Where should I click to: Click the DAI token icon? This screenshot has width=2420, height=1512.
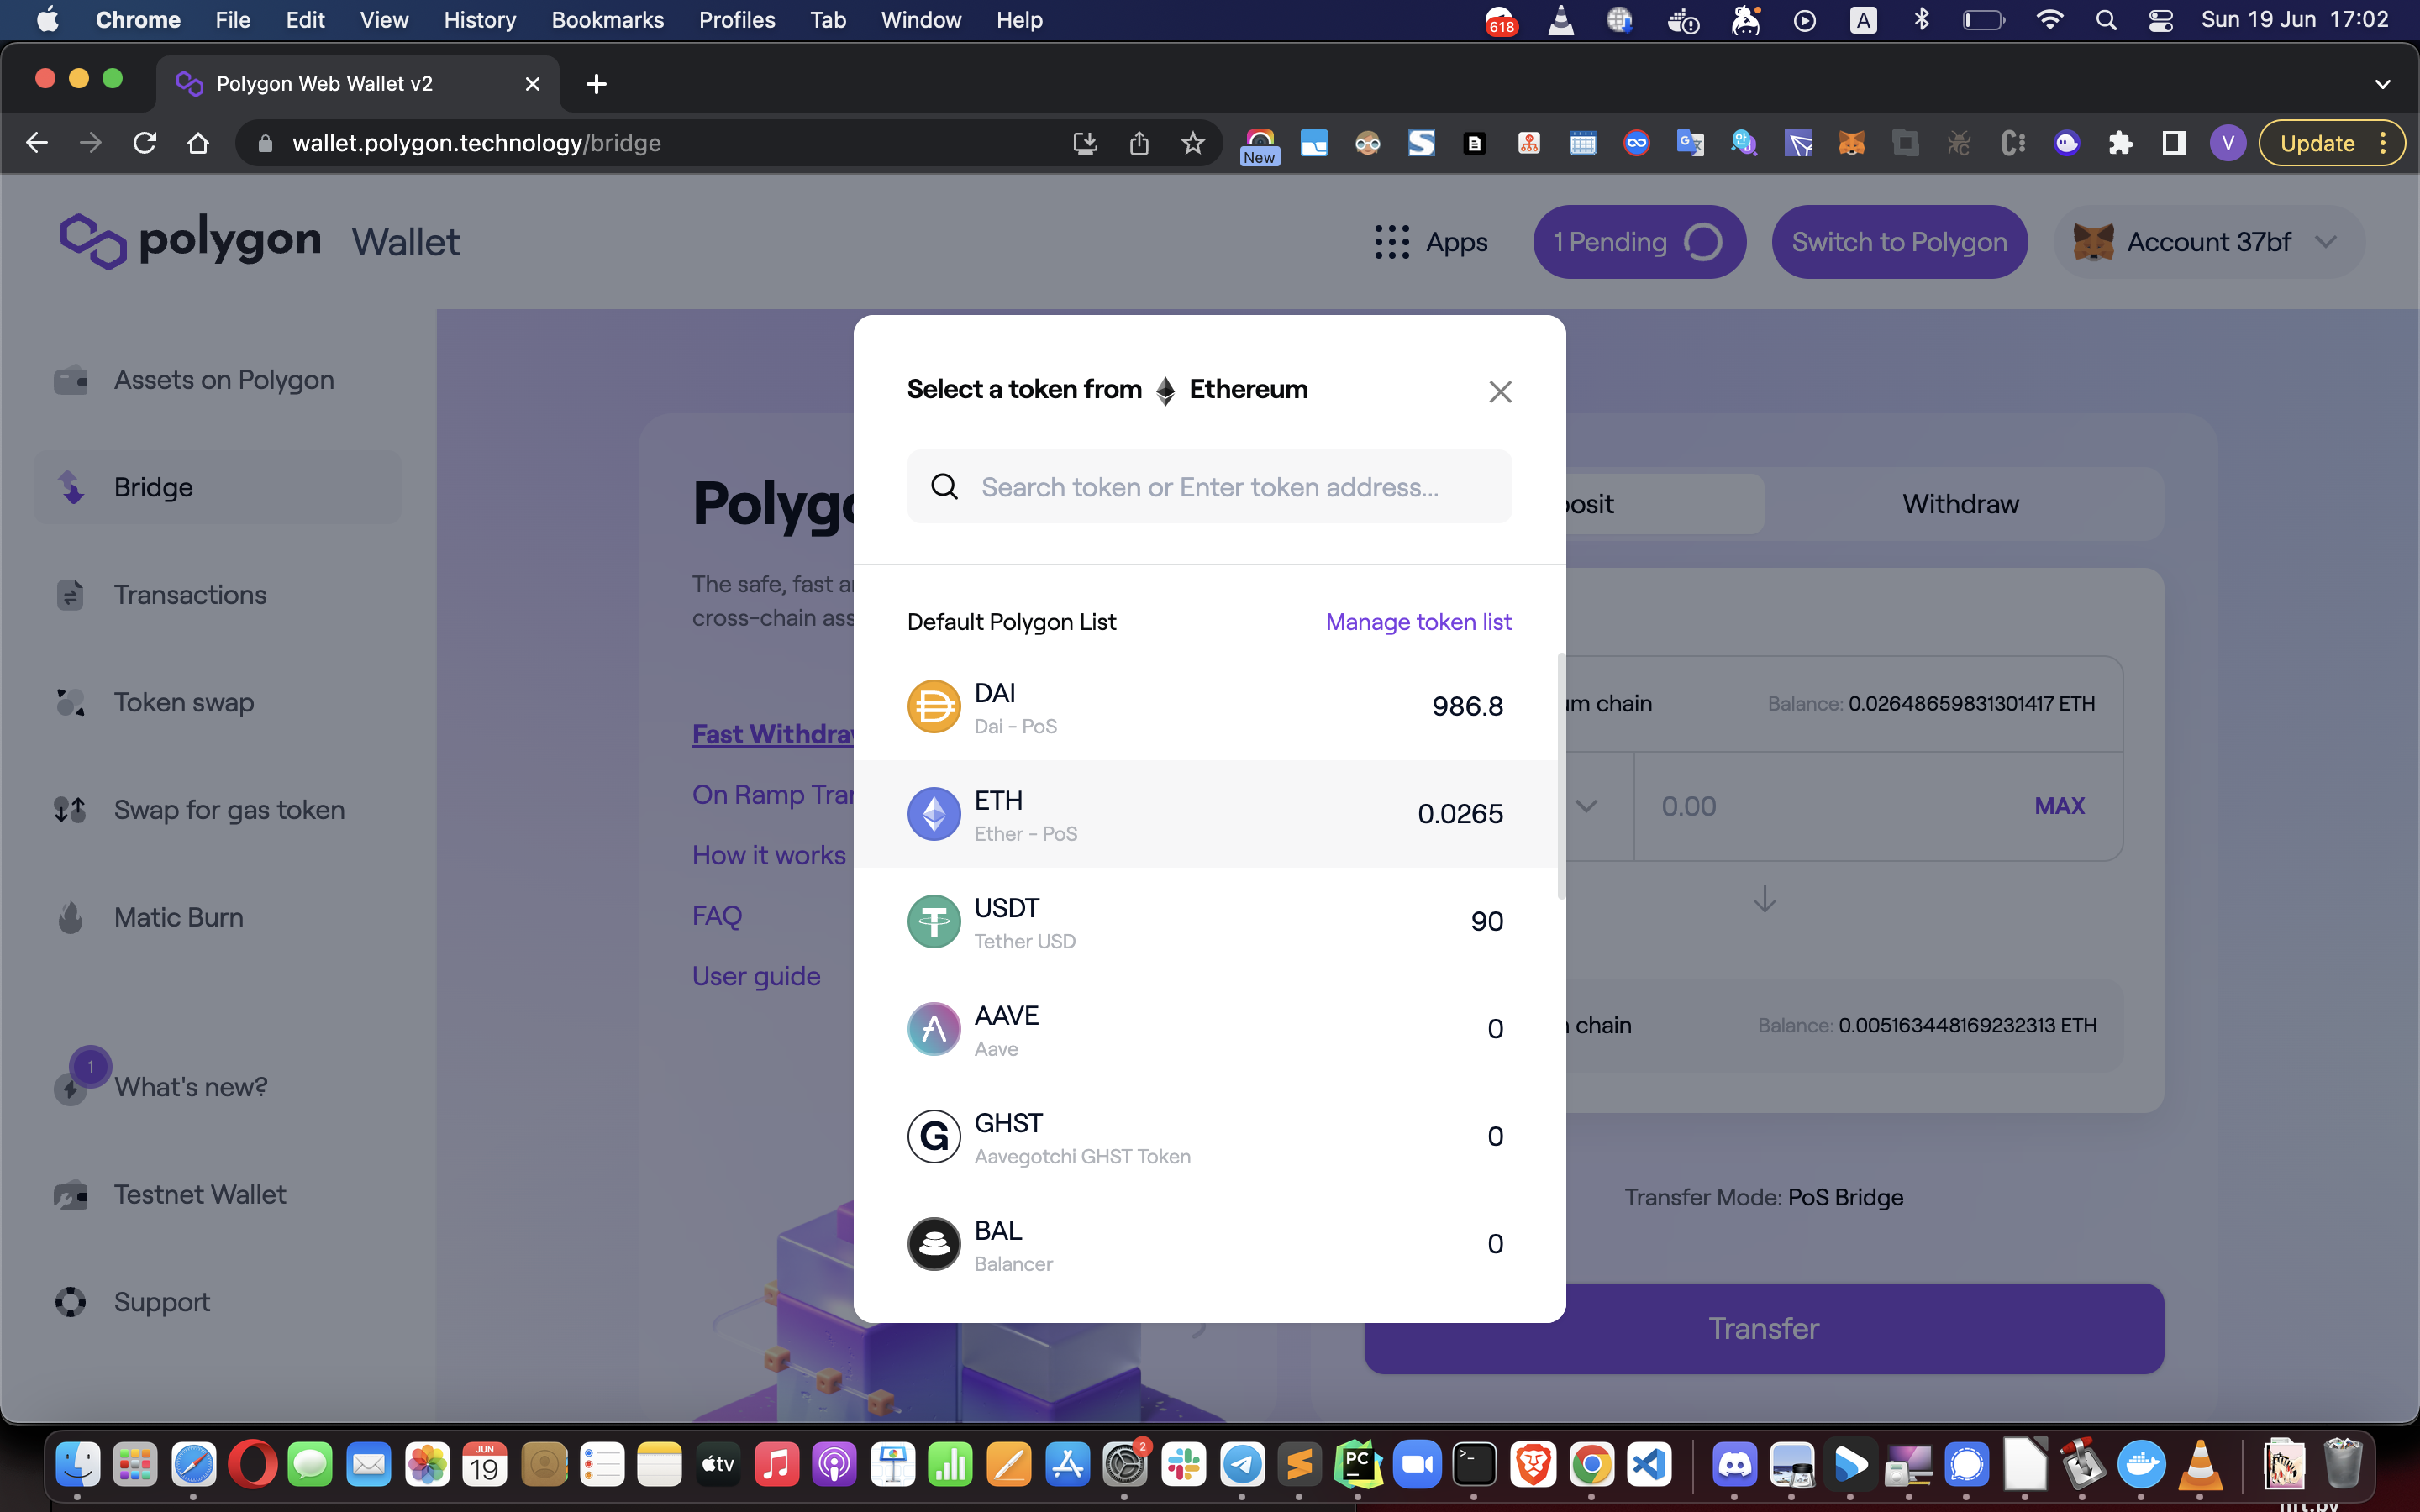[933, 706]
